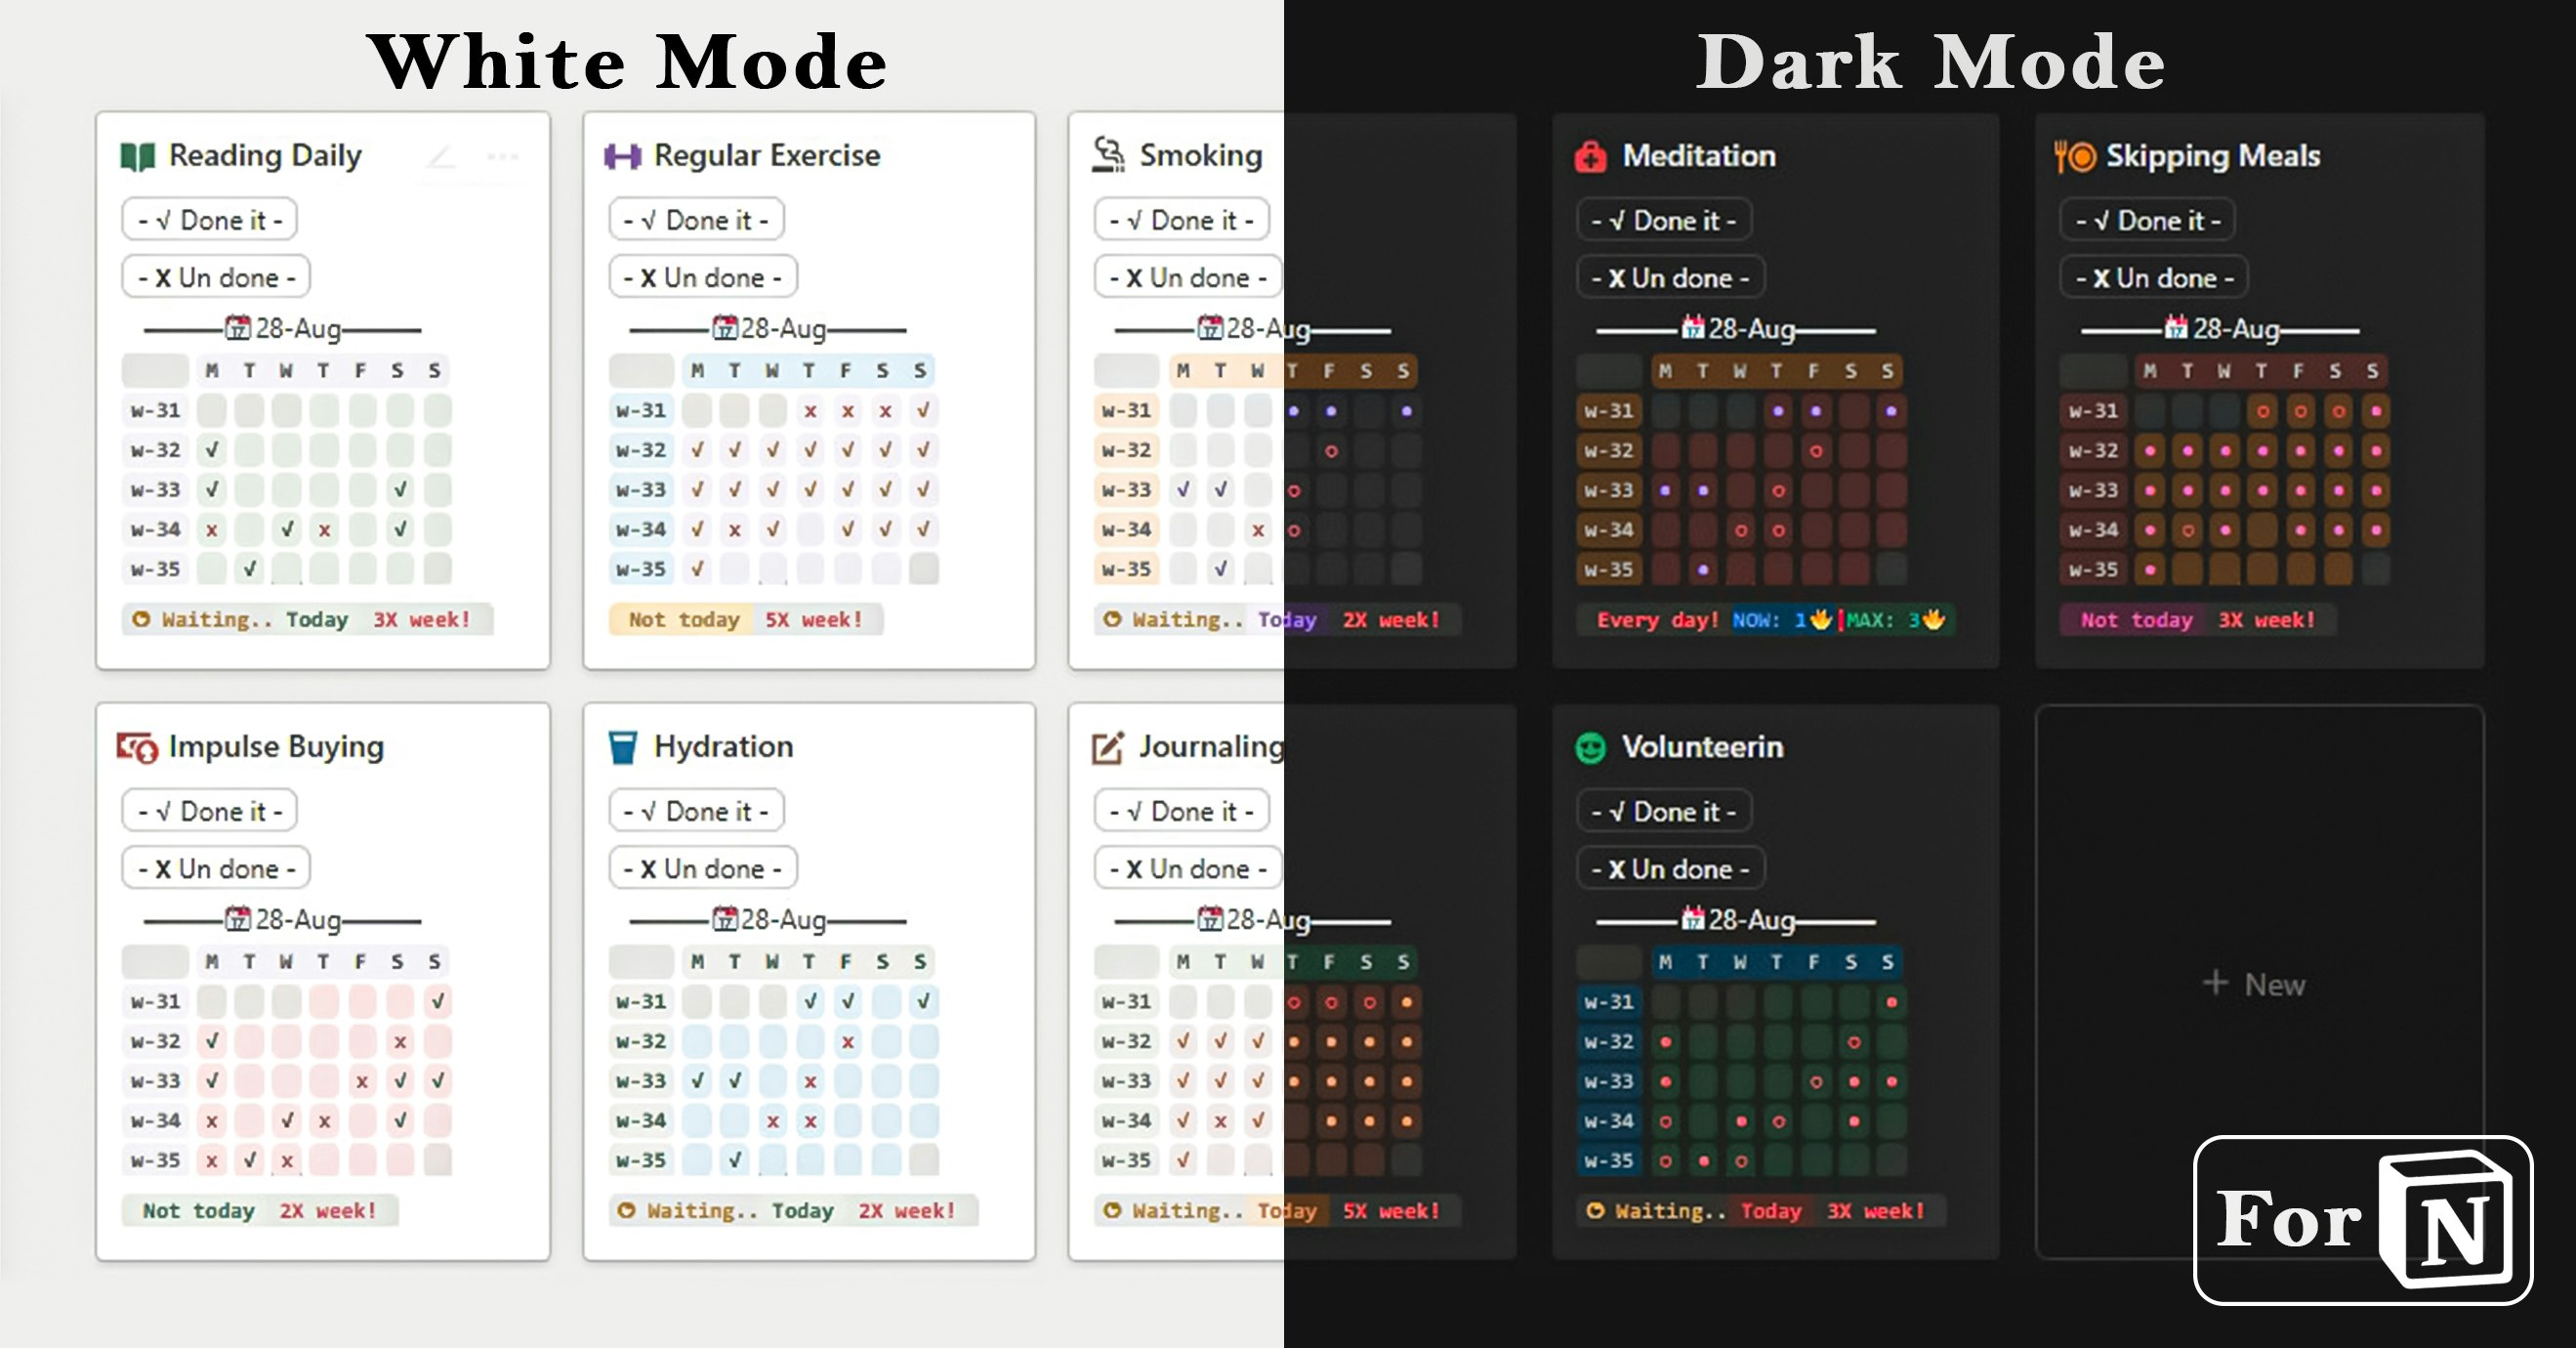Click Not today tag in Regular Exercise
Image resolution: width=2576 pixels, height=1348 pixels.
684,619
